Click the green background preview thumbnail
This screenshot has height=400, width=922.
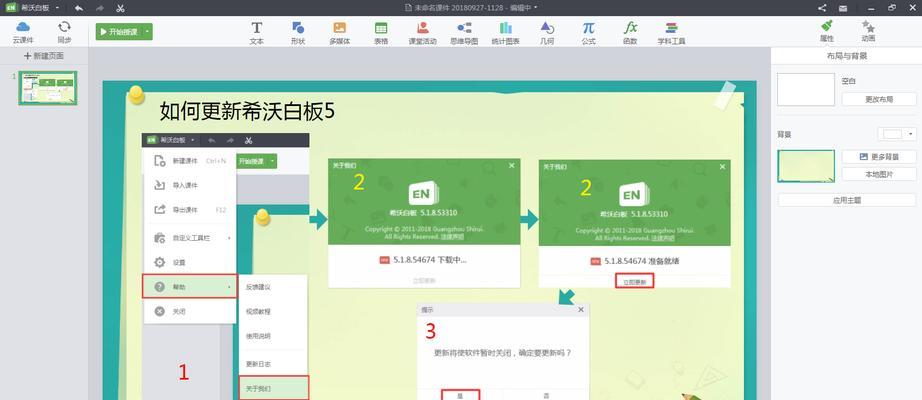click(806, 166)
